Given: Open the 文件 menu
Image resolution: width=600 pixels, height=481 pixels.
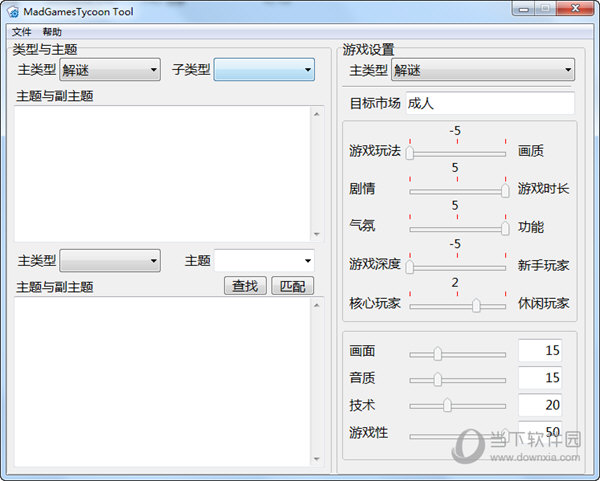Looking at the screenshot, I should pyautogui.click(x=21, y=32).
